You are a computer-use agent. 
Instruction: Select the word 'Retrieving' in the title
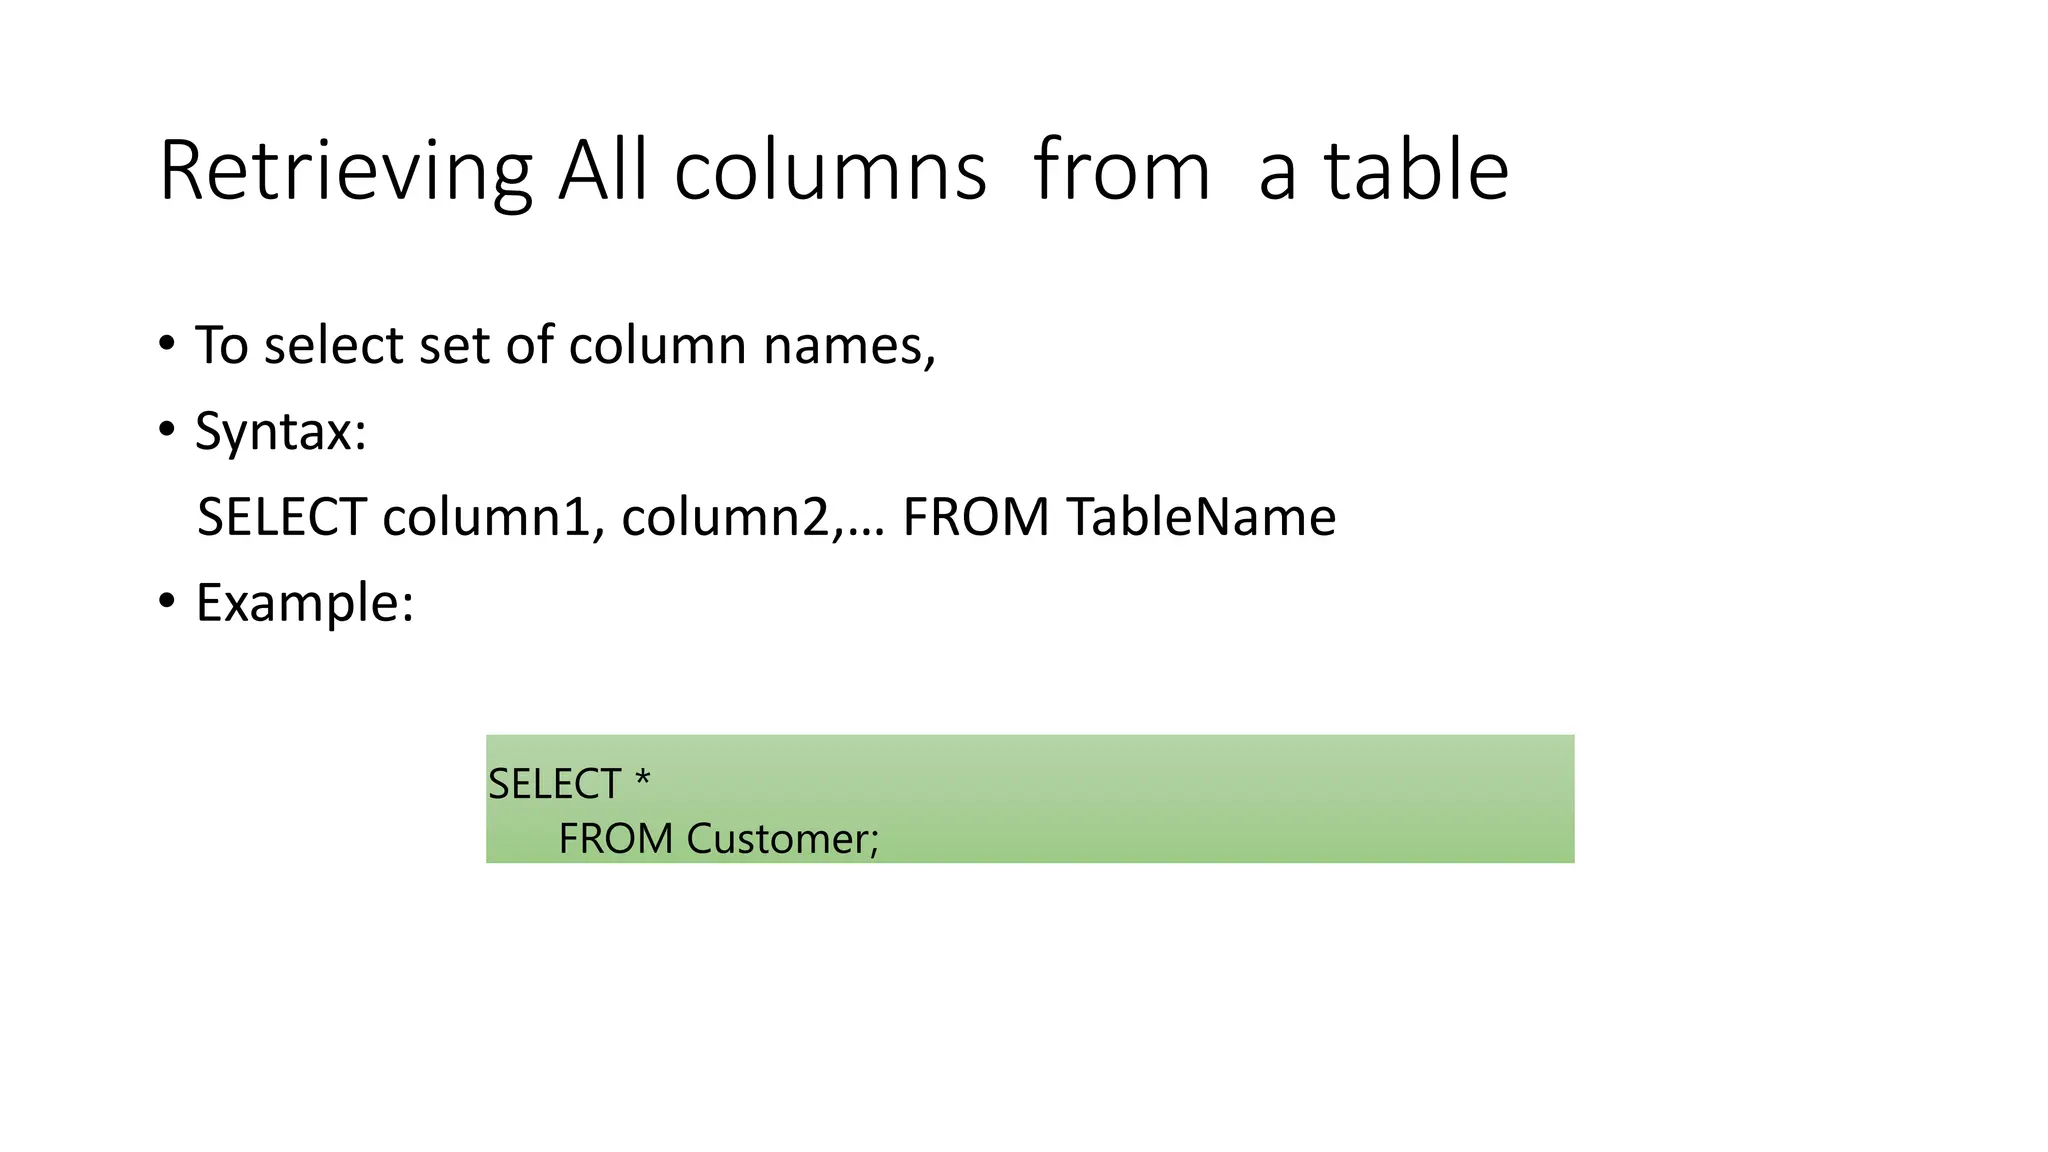tap(345, 173)
